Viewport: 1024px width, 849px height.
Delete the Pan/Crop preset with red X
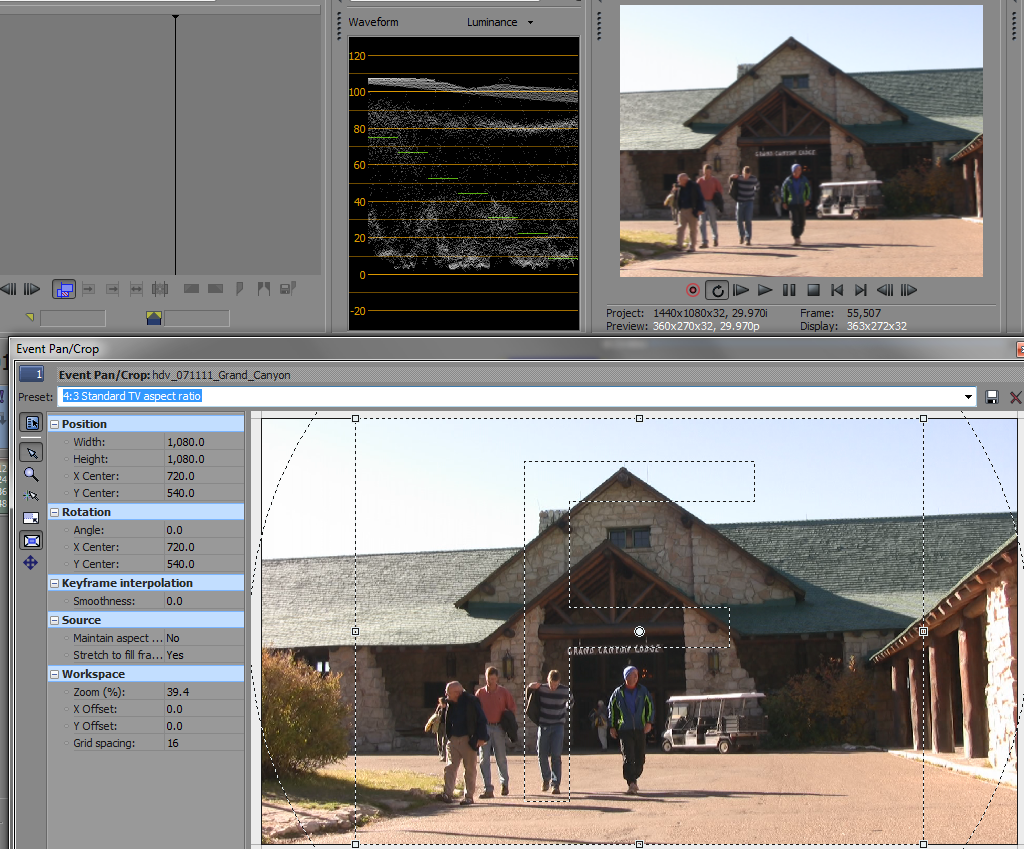1016,397
